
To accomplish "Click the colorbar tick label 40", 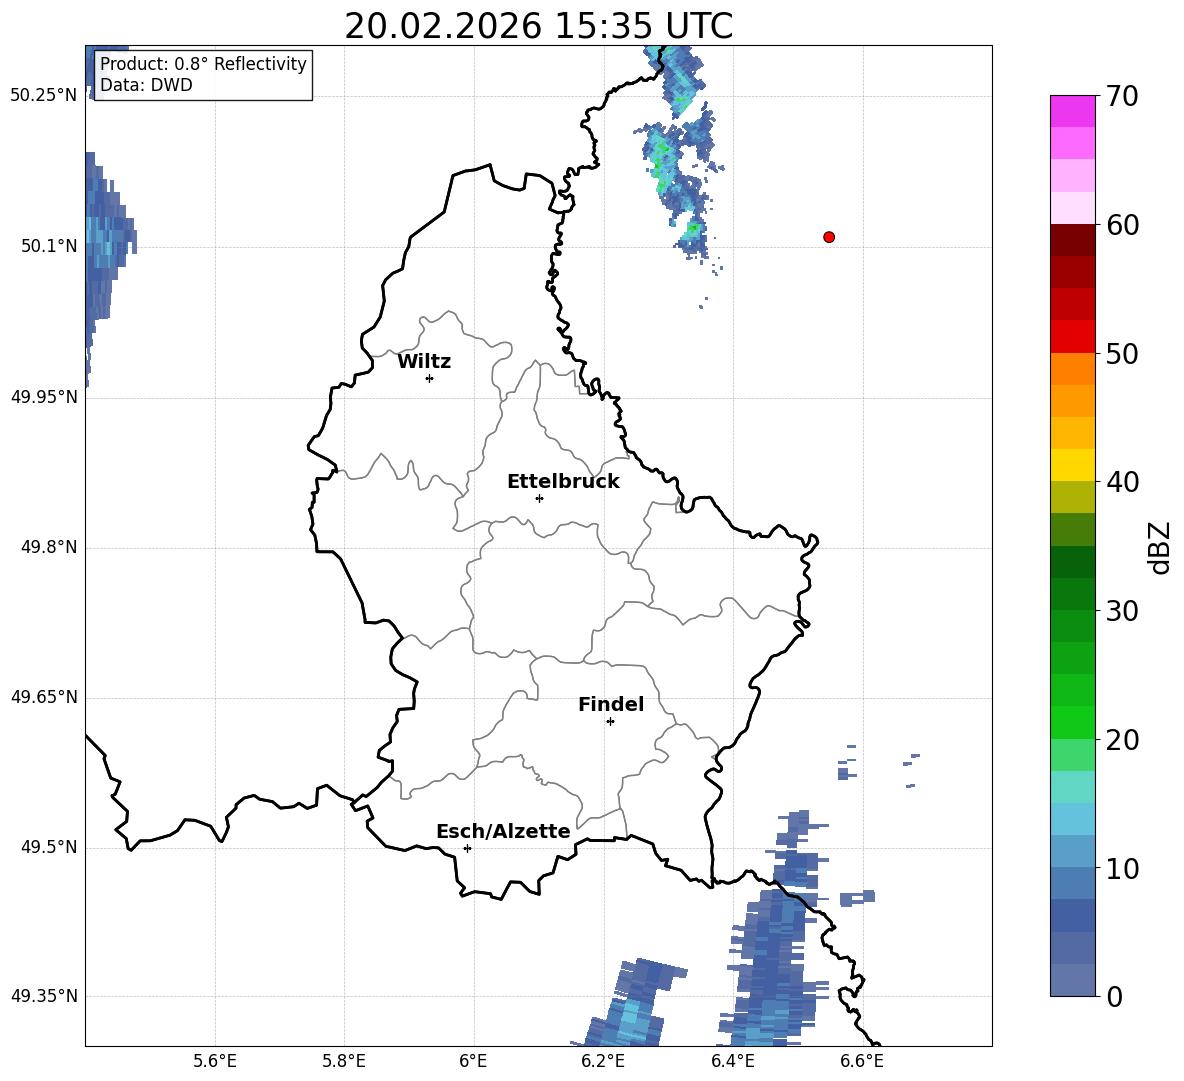I will click(x=1122, y=482).
